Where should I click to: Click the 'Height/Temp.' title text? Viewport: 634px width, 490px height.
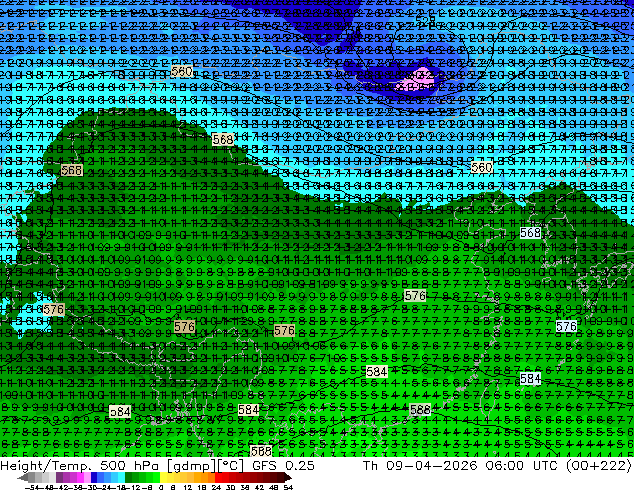pyautogui.click(x=45, y=465)
